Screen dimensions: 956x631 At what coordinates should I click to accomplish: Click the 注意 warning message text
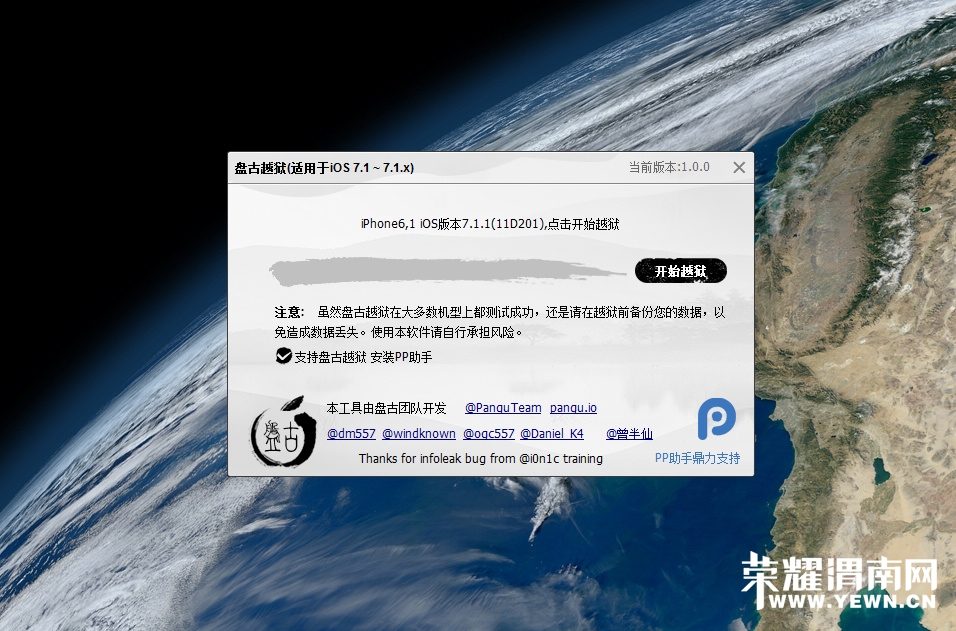500,322
